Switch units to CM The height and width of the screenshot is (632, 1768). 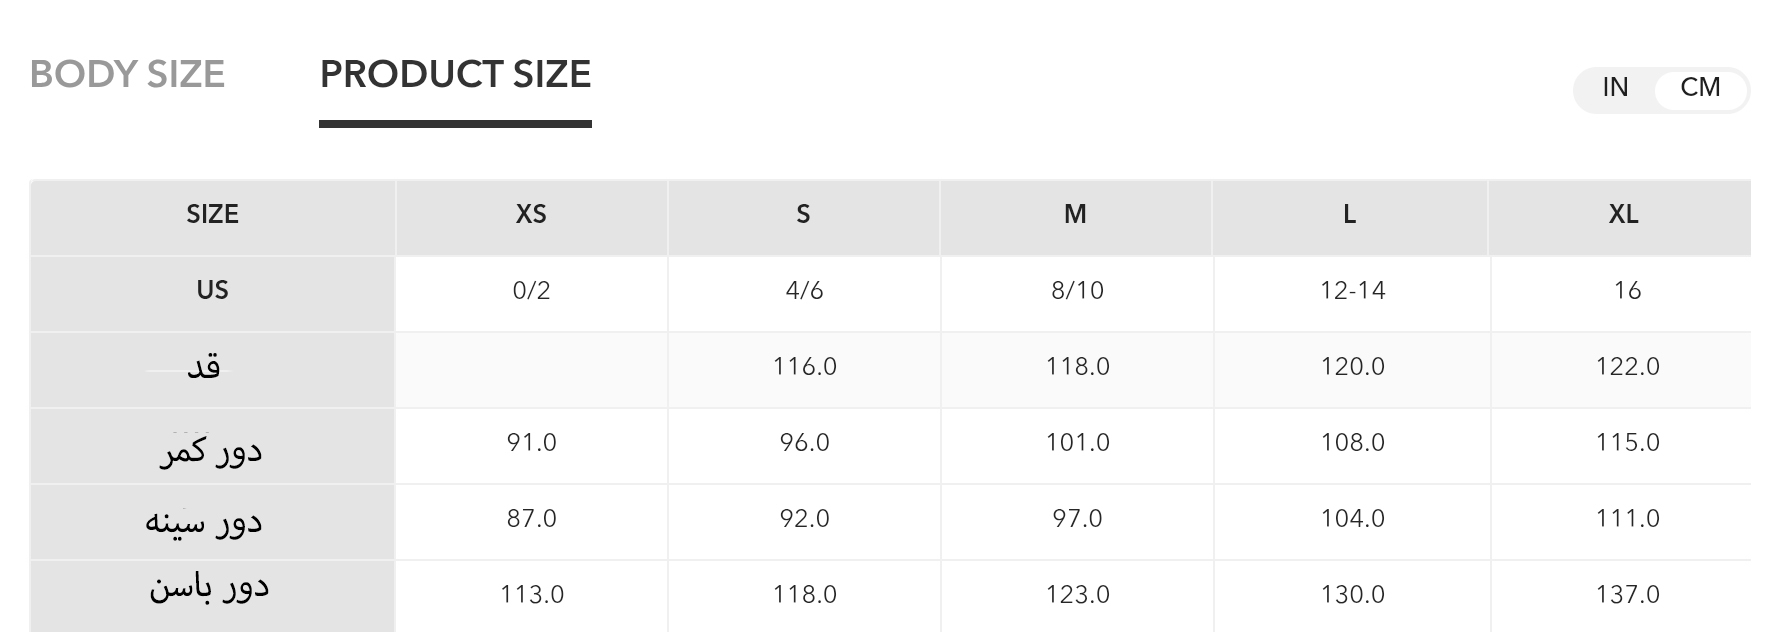pyautogui.click(x=1700, y=88)
